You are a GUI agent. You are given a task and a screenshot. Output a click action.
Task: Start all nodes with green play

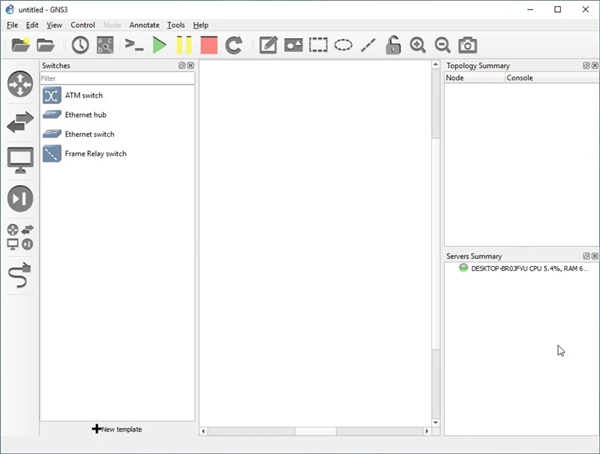pyautogui.click(x=159, y=45)
